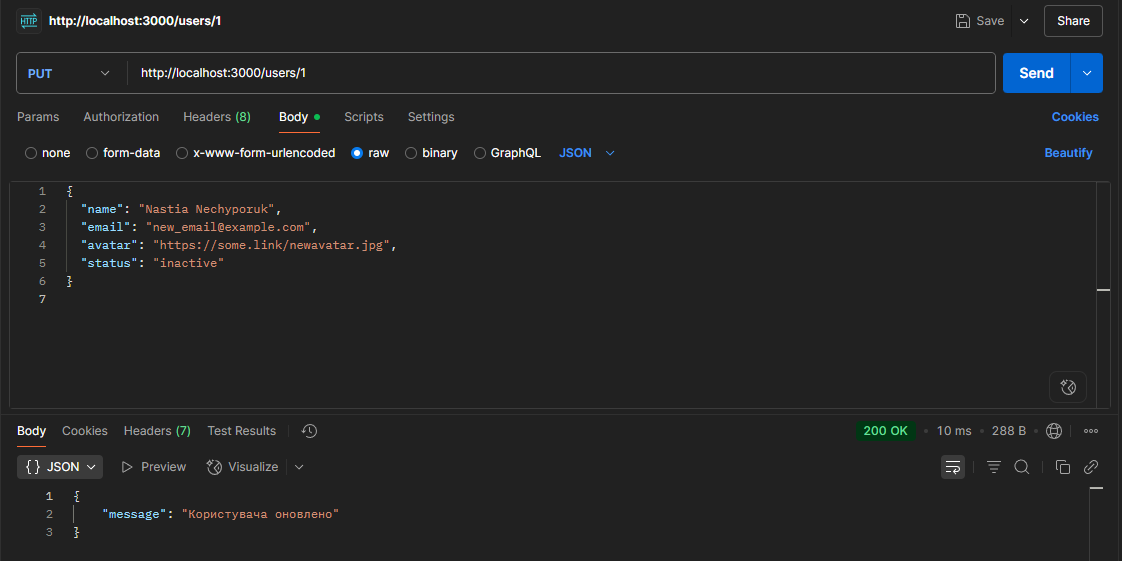Open the response JSON format dropdown

click(60, 467)
